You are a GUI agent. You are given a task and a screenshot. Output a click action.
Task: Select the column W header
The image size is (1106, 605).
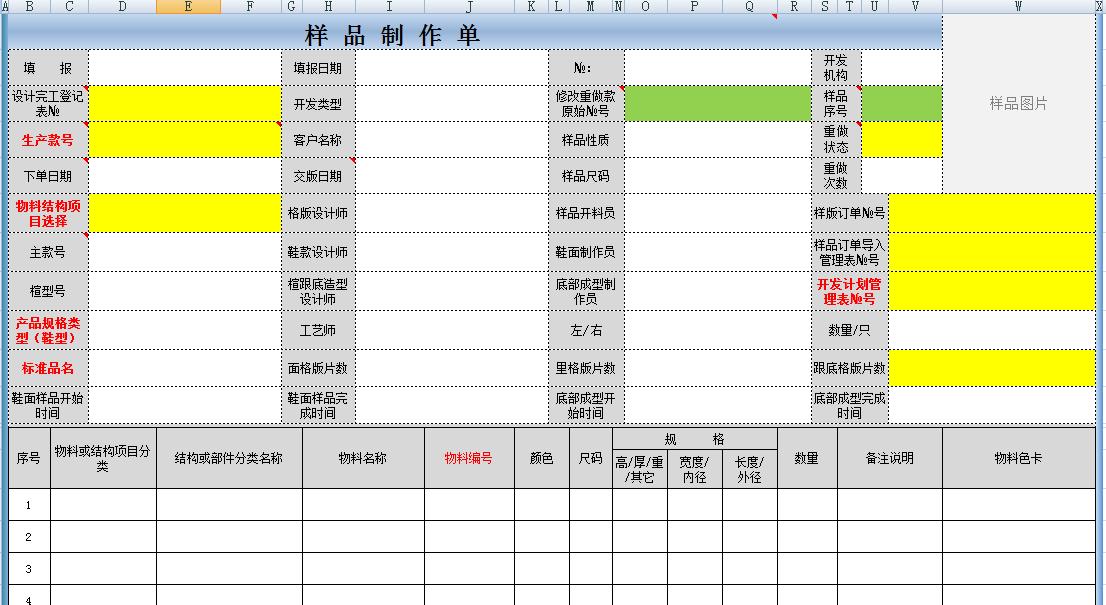point(1018,7)
